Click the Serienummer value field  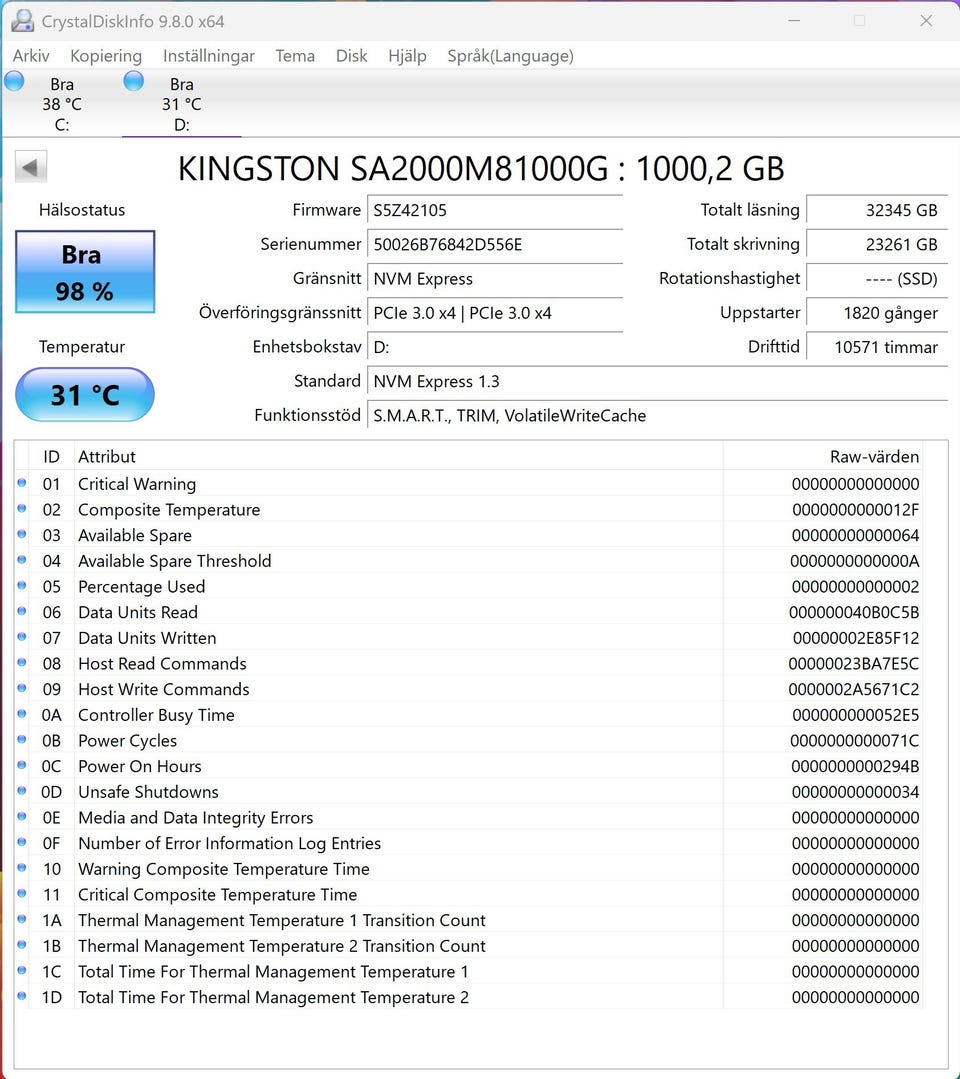(494, 245)
